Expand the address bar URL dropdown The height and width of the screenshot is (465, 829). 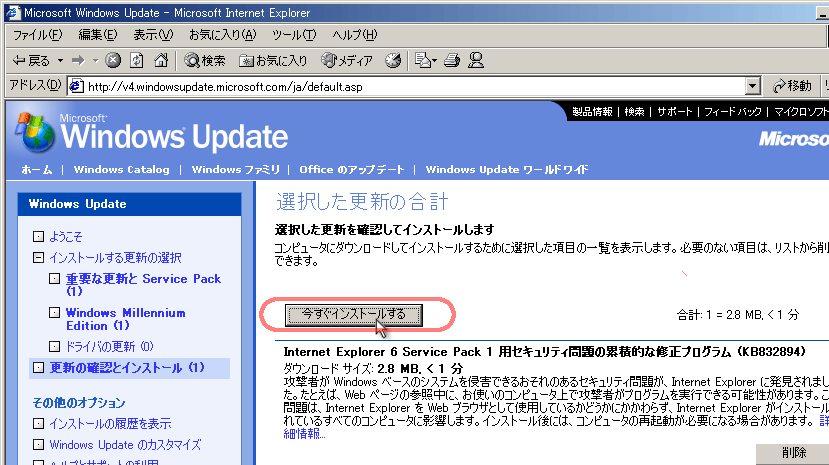(x=752, y=86)
